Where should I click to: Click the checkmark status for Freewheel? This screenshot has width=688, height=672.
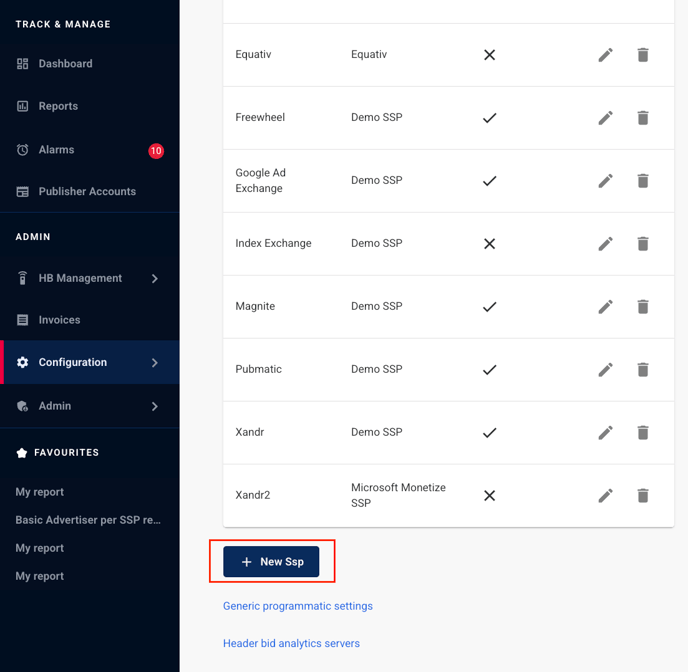click(x=489, y=118)
